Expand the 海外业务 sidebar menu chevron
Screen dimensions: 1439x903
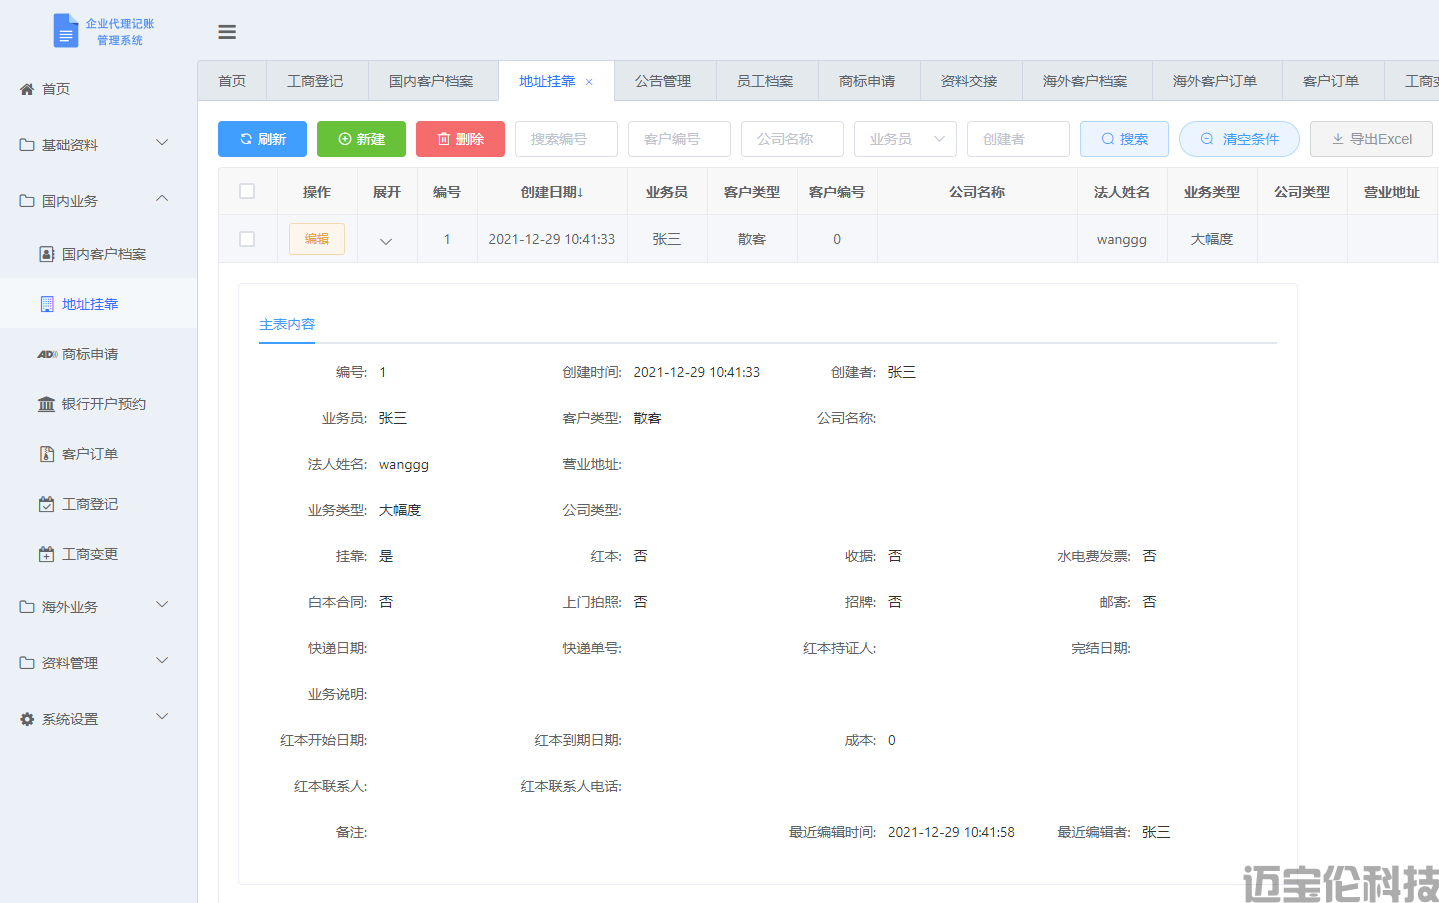click(162, 605)
